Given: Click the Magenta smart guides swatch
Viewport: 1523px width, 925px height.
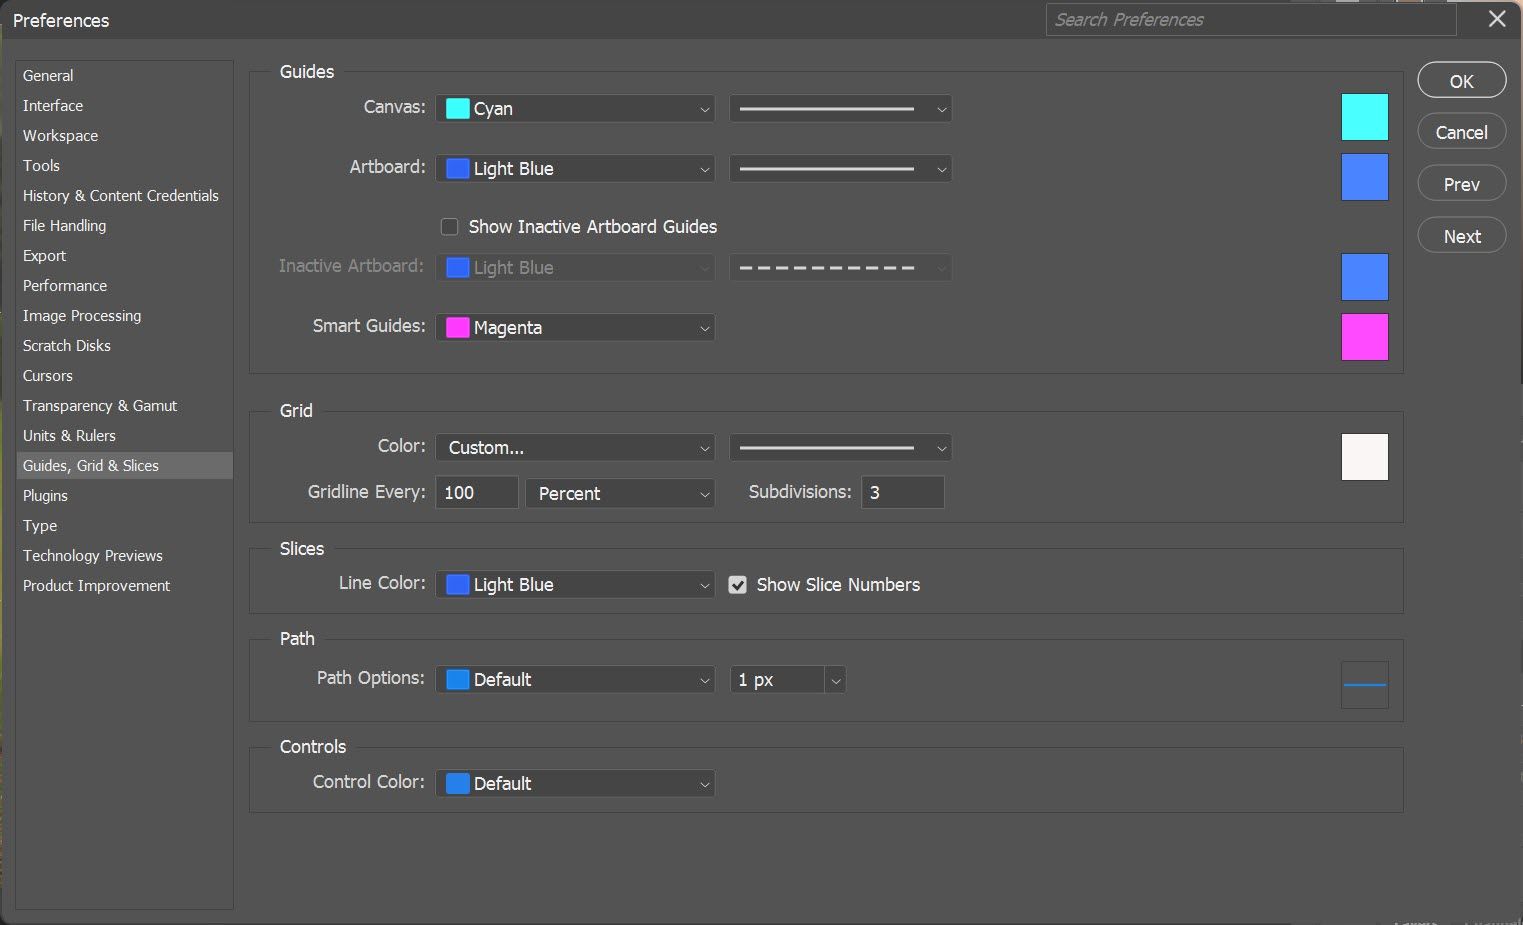Looking at the screenshot, I should tap(1364, 337).
